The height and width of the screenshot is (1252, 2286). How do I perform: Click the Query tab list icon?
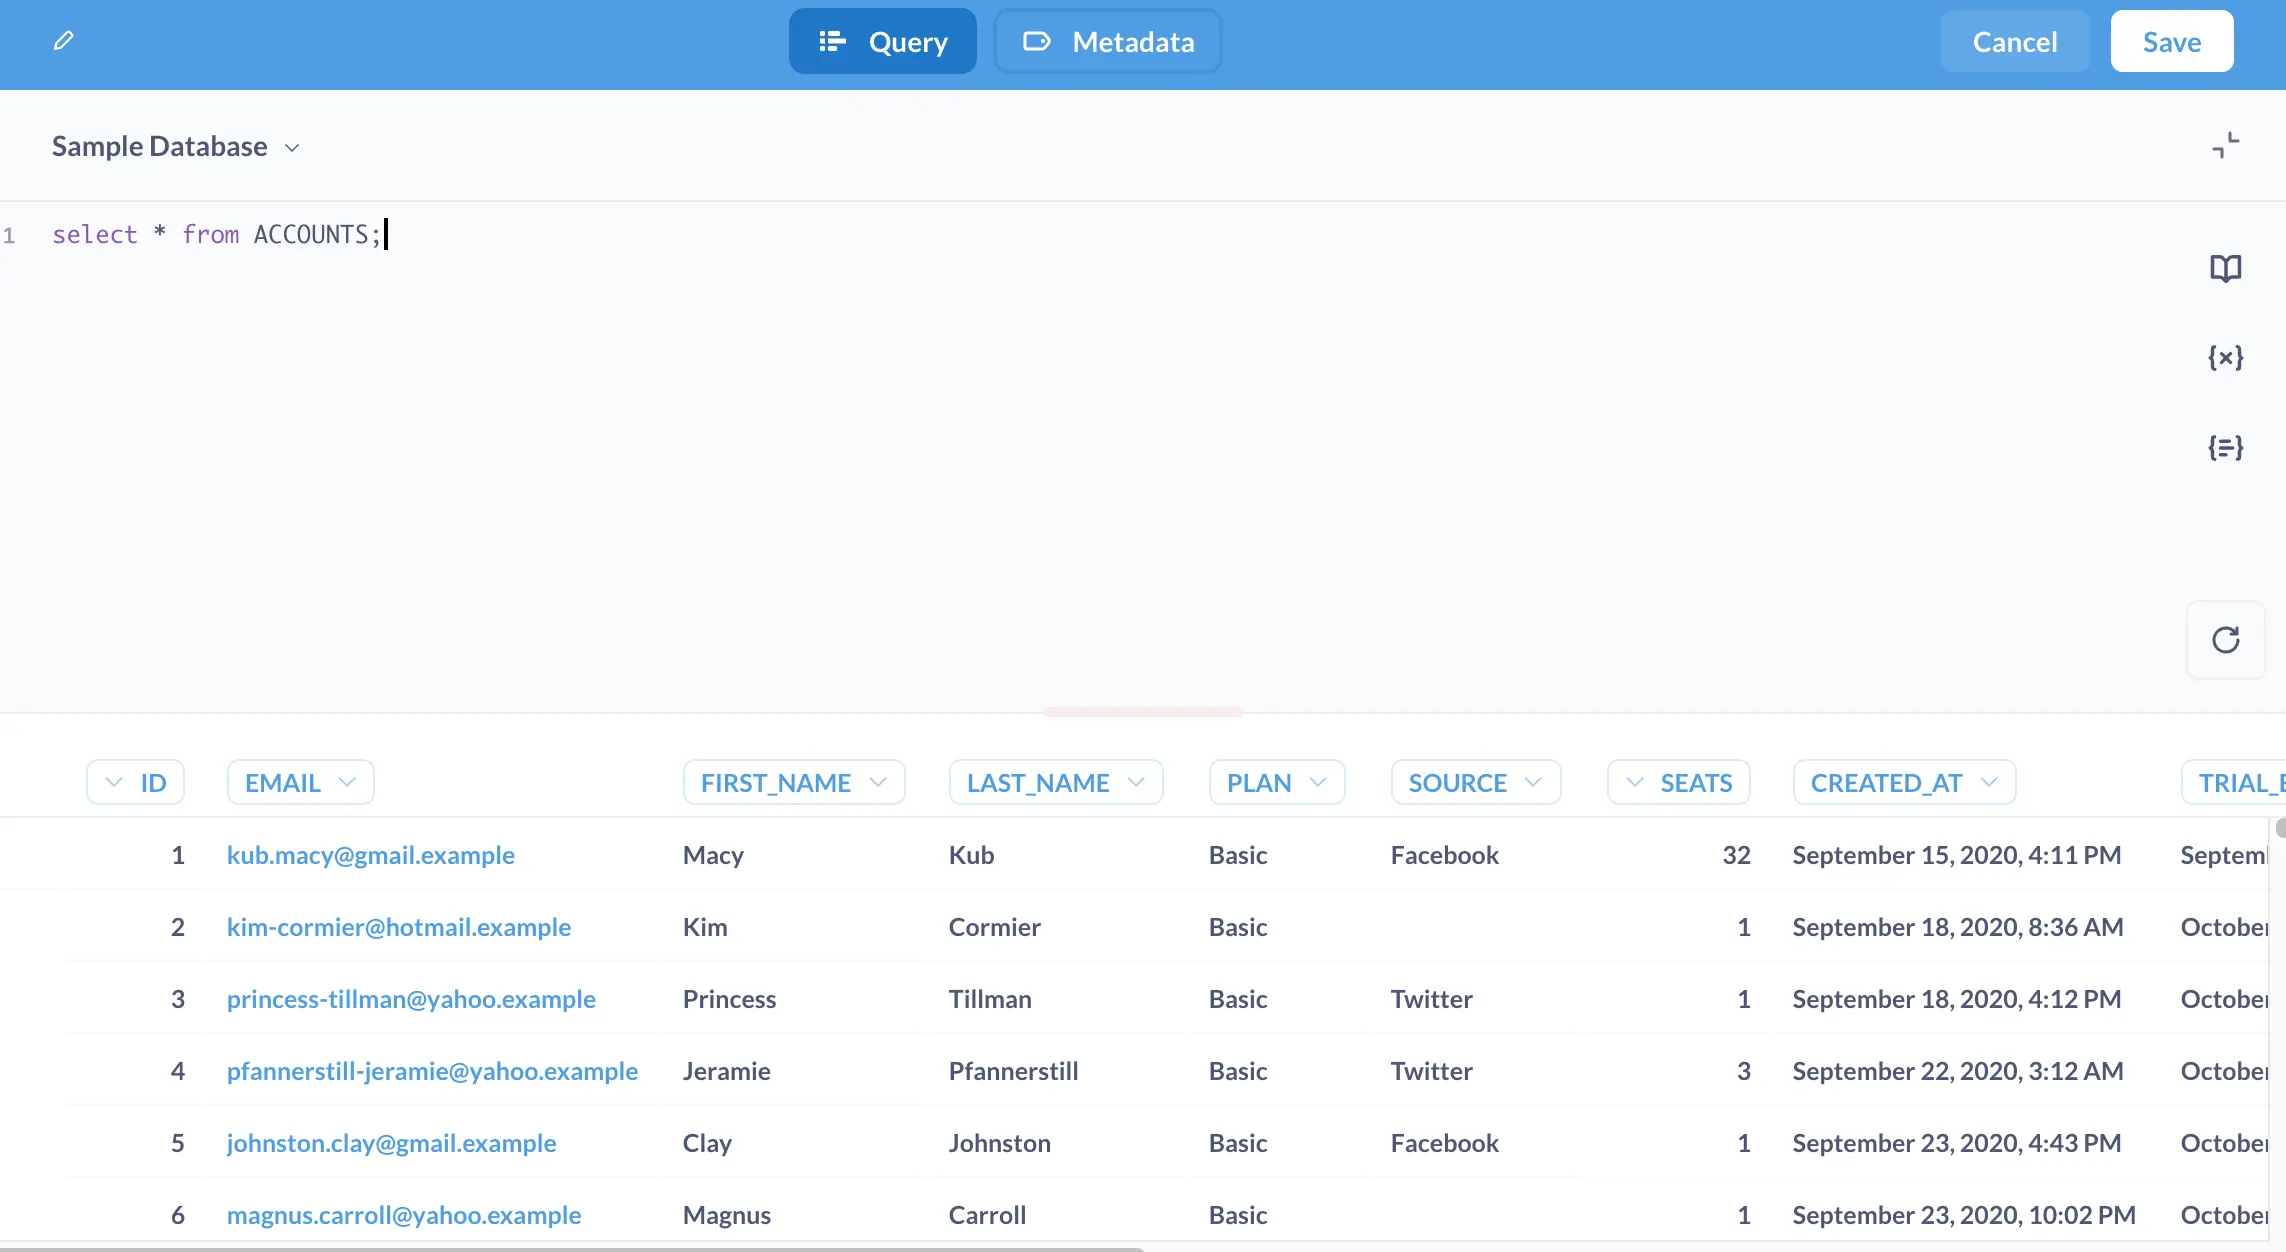pyautogui.click(x=831, y=41)
